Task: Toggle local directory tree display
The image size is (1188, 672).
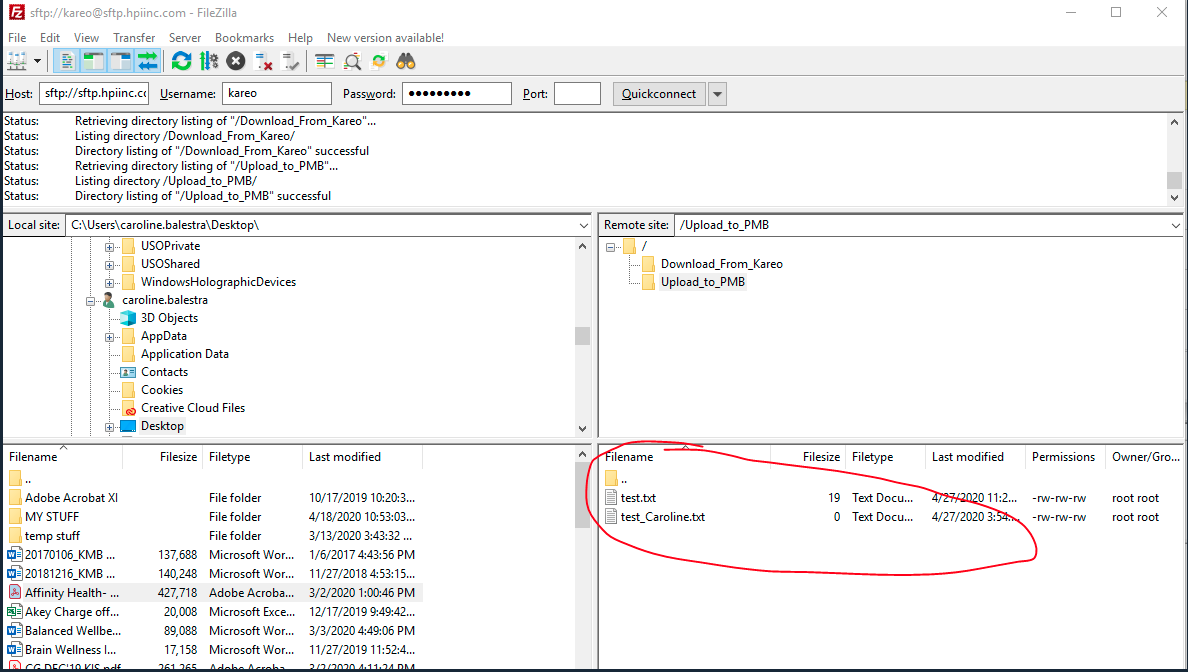Action: tap(94, 61)
